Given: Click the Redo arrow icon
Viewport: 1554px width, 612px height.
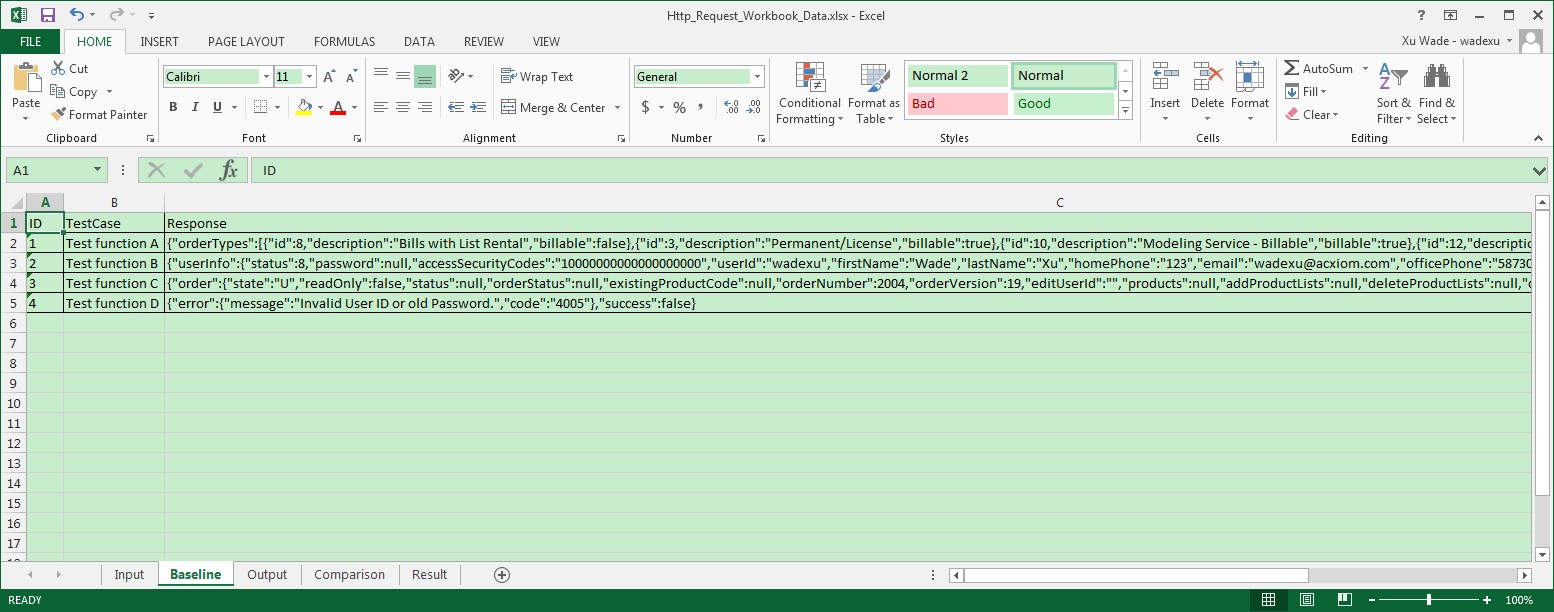Looking at the screenshot, I should 115,15.
